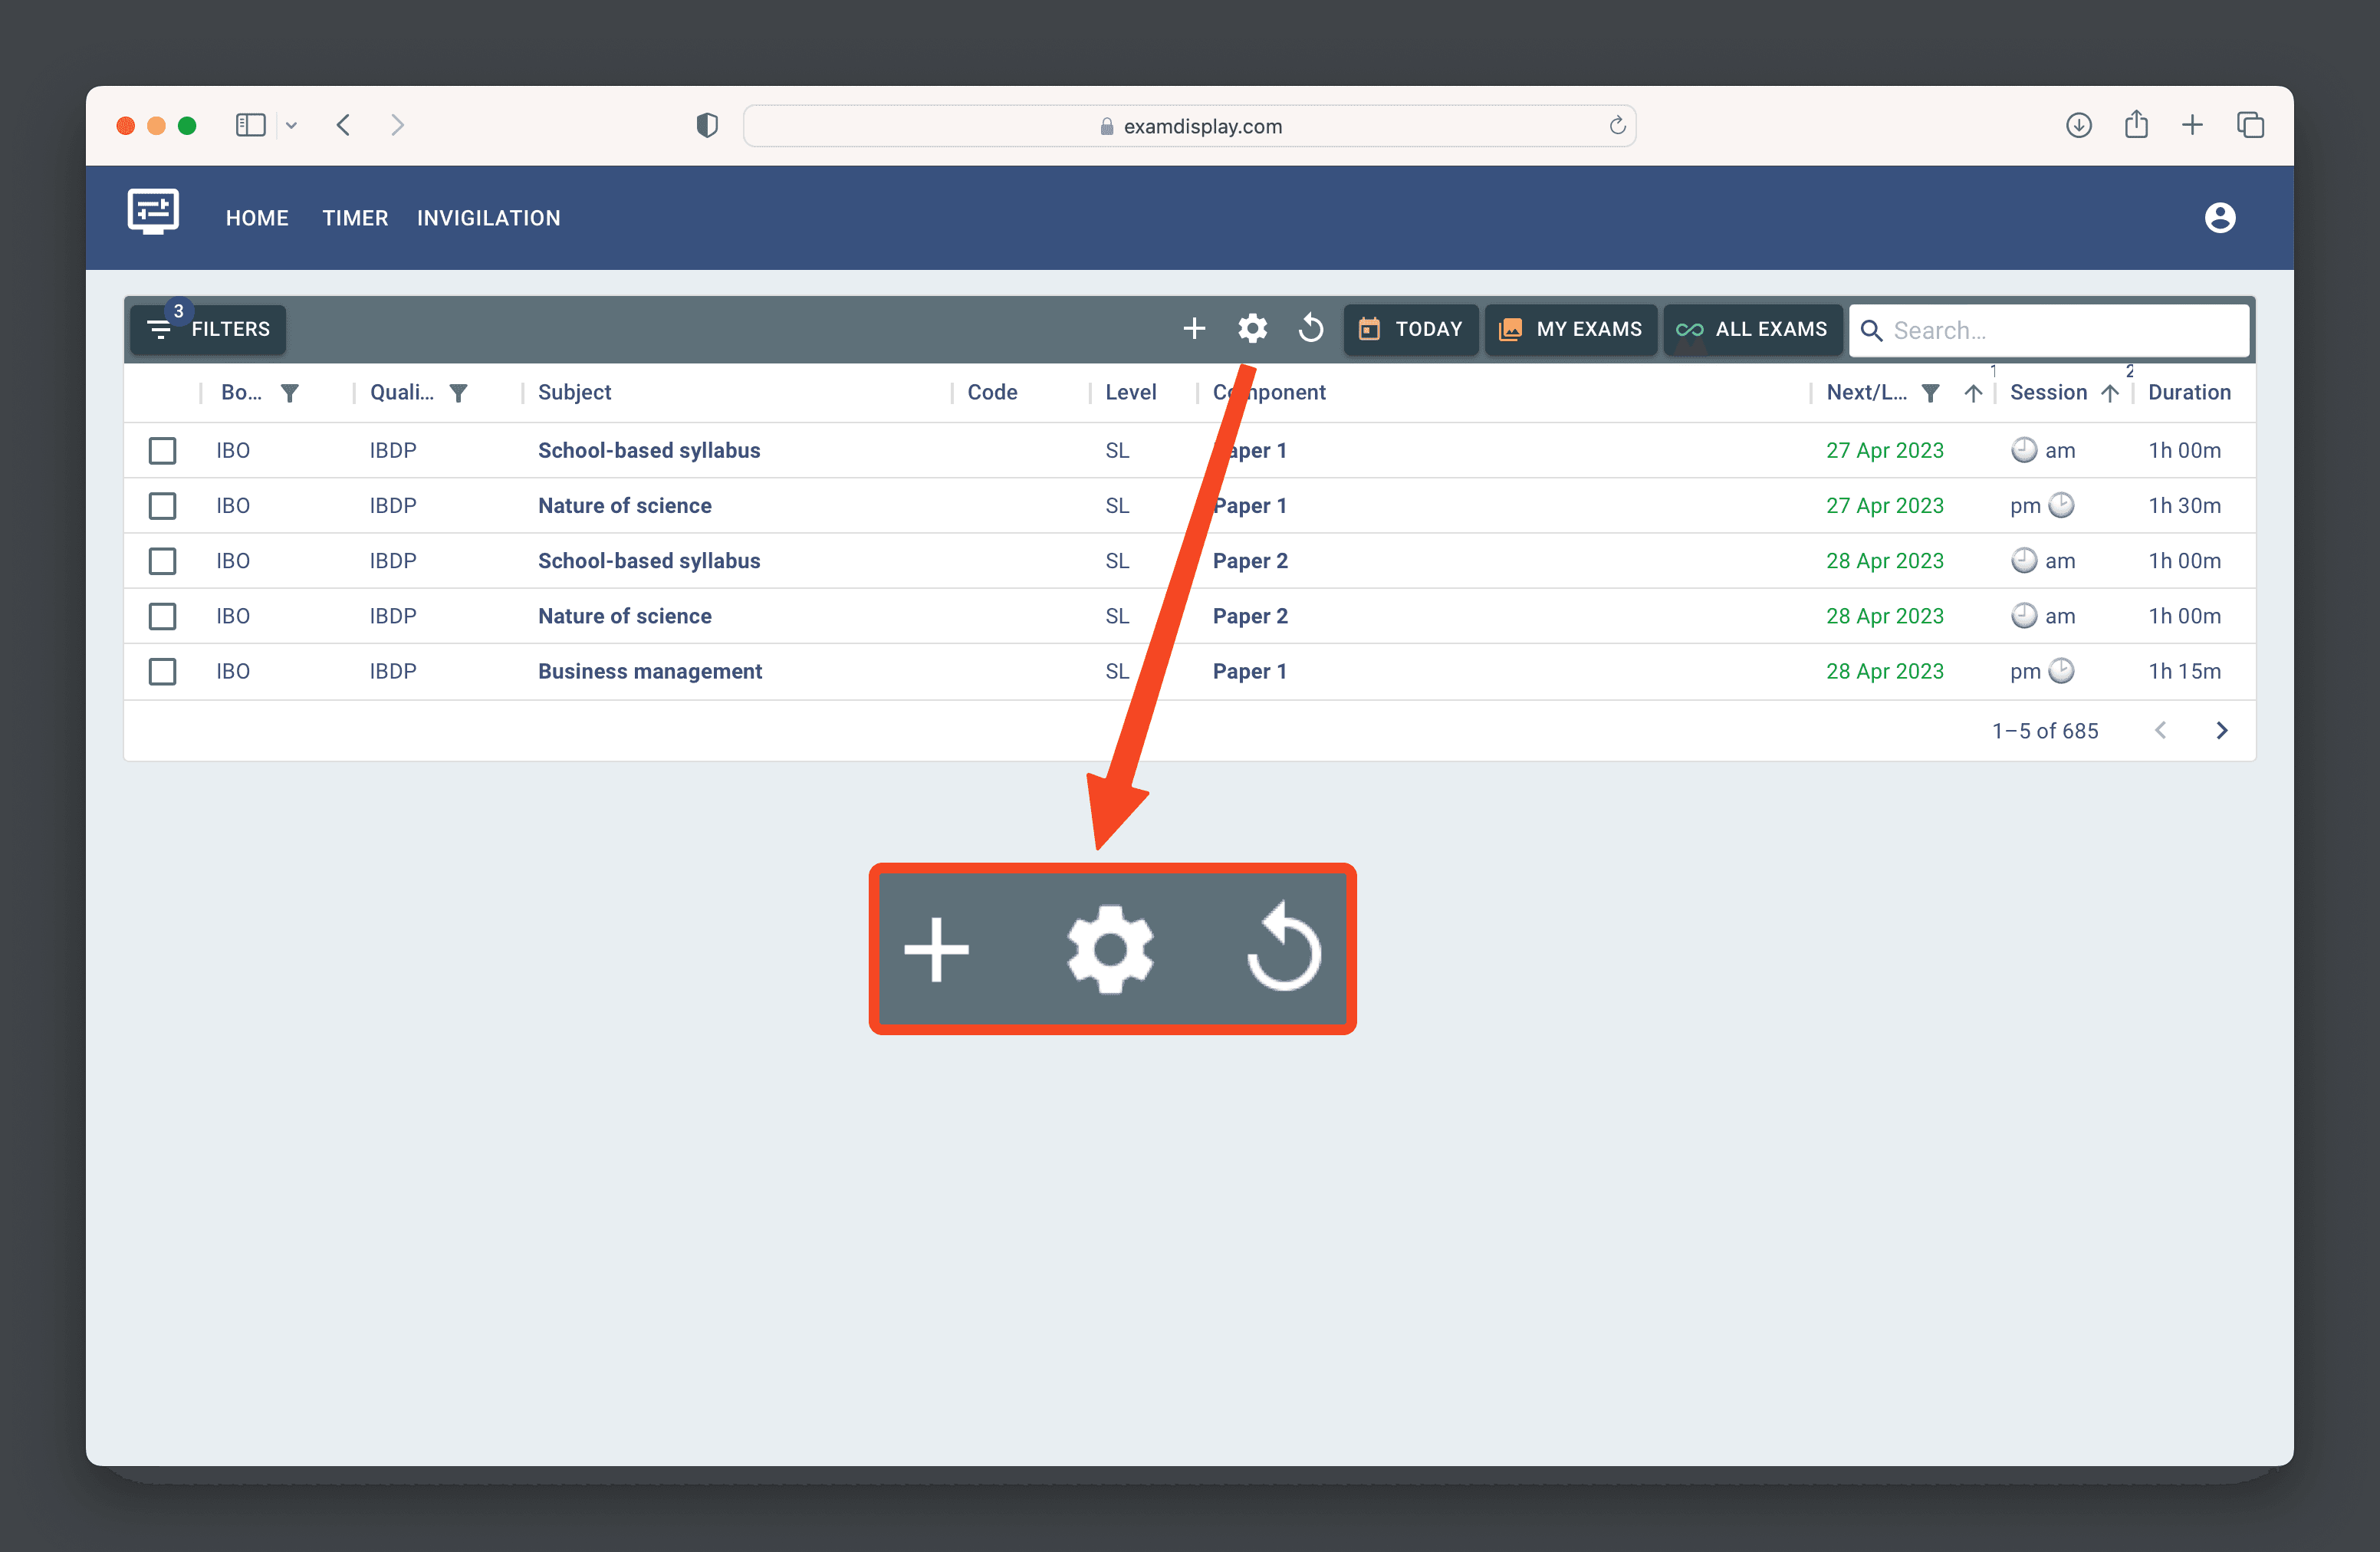Click the 1h 15m duration cell
Viewport: 2380px width, 1552px height.
point(2184,671)
